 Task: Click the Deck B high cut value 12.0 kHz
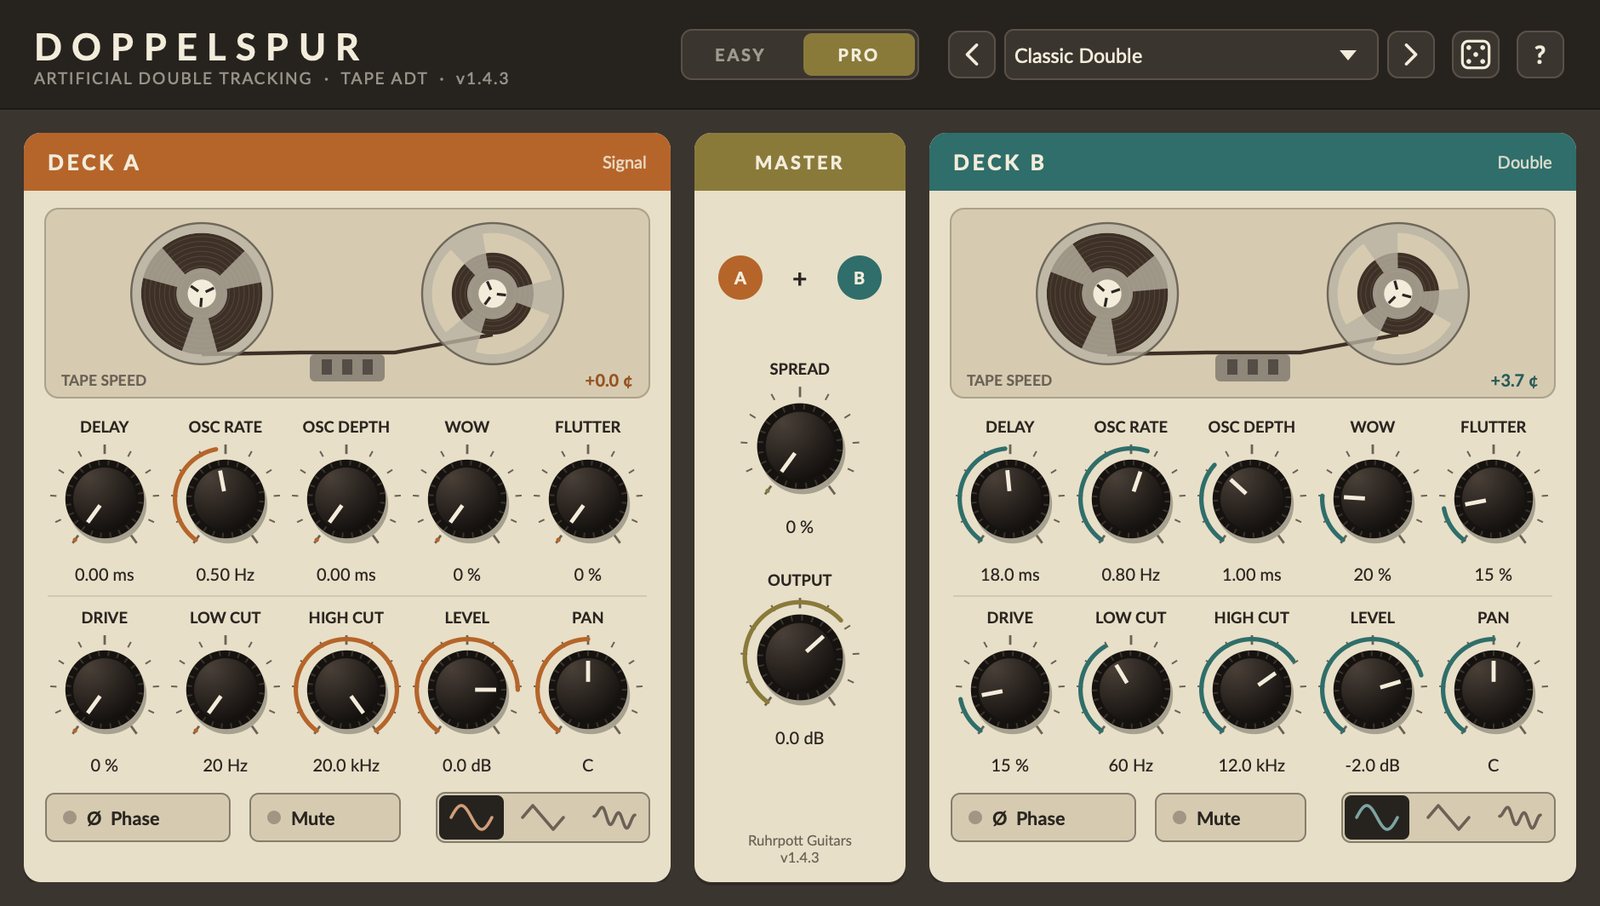pyautogui.click(x=1251, y=766)
